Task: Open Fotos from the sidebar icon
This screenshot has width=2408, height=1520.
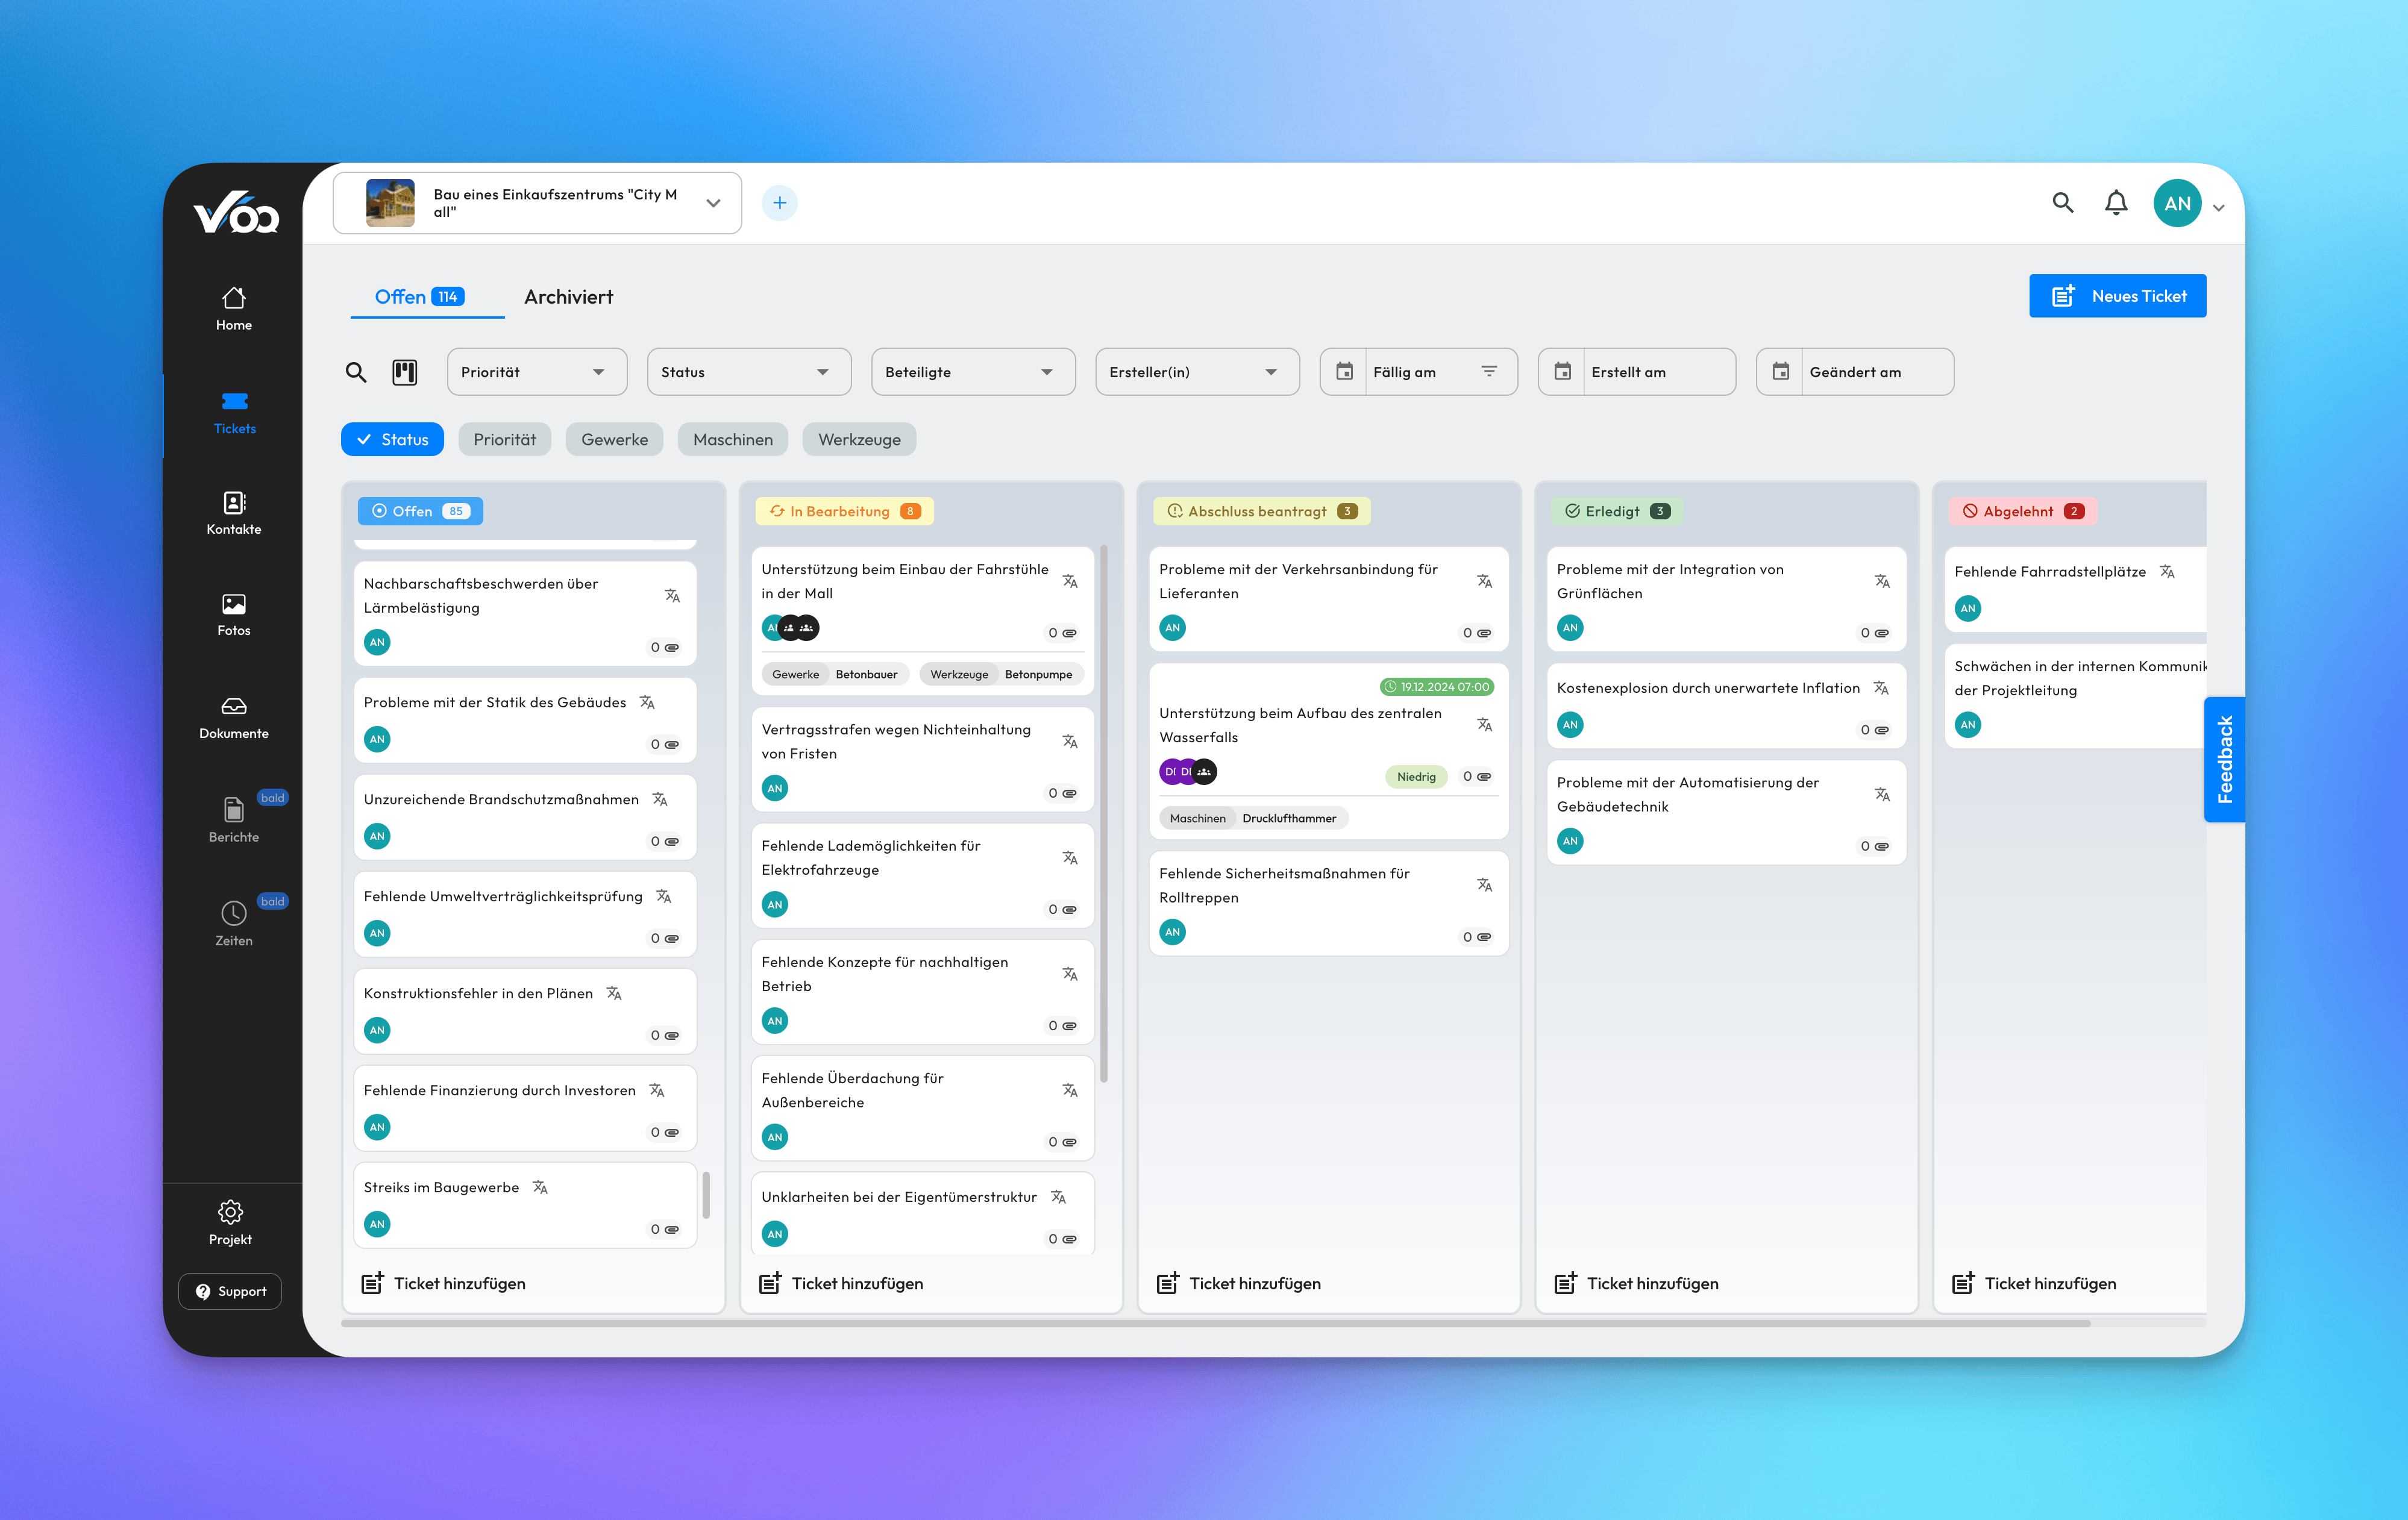Action: tap(233, 604)
